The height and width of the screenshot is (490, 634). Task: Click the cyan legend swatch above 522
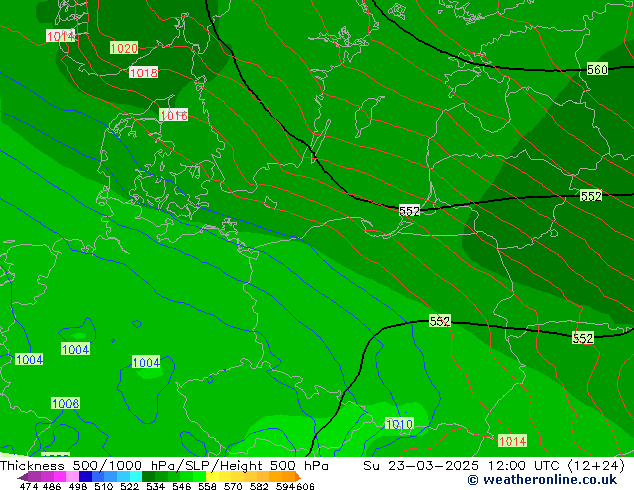136,476
